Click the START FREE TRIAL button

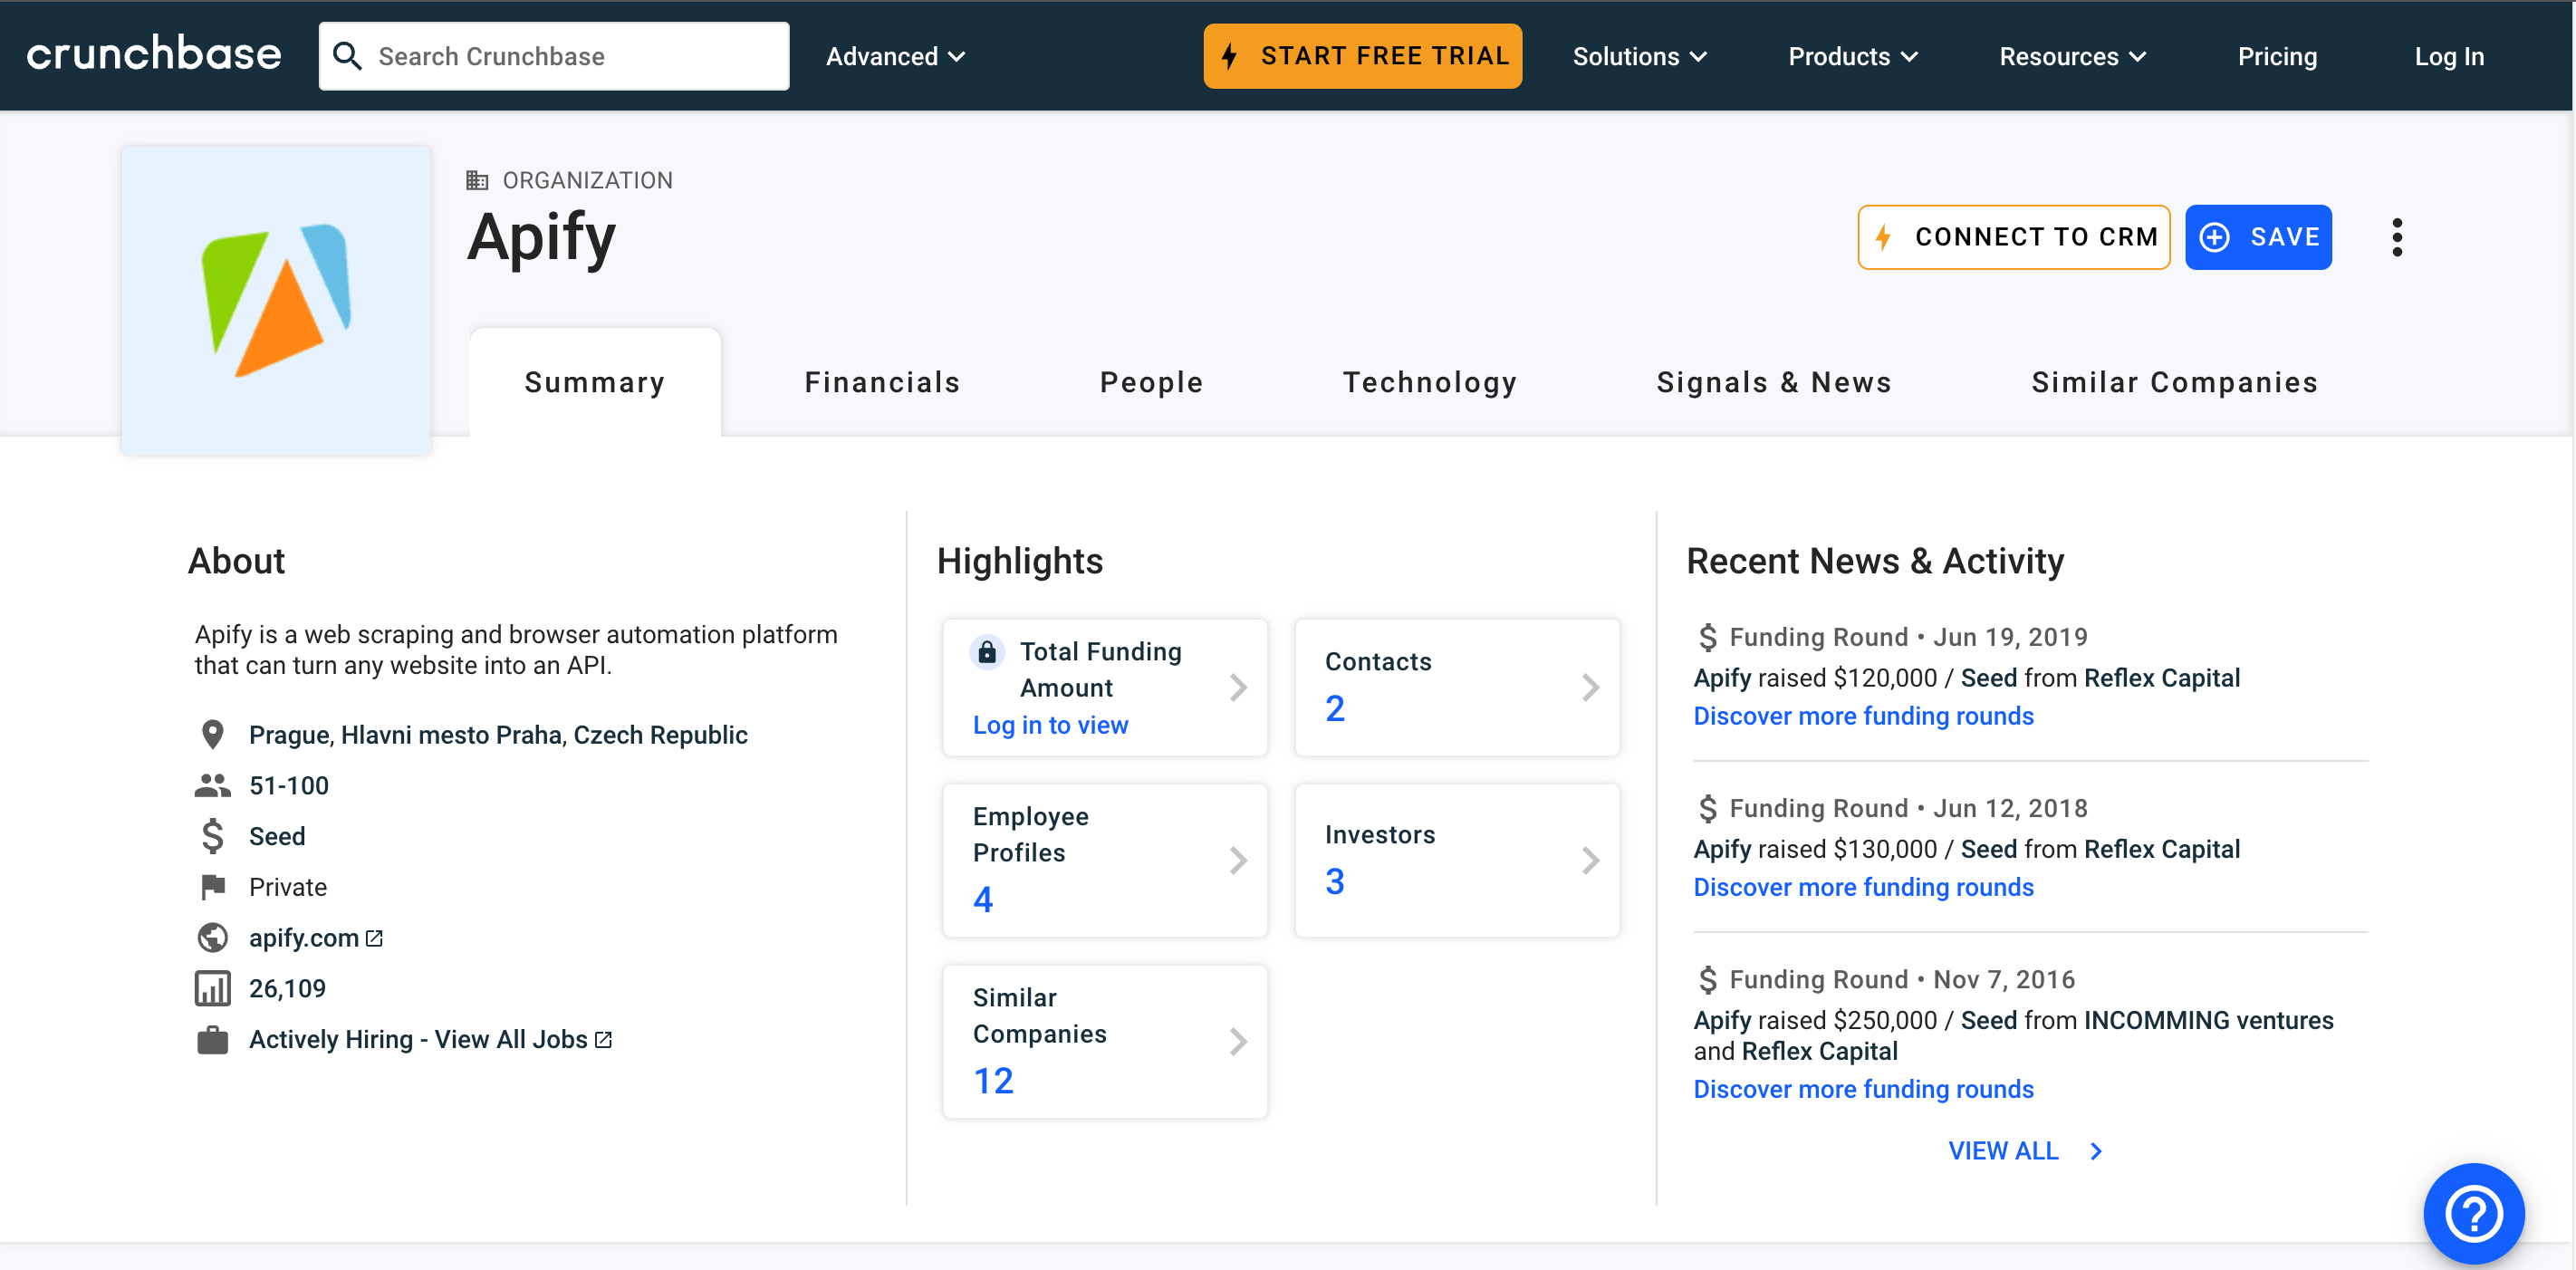point(1362,56)
